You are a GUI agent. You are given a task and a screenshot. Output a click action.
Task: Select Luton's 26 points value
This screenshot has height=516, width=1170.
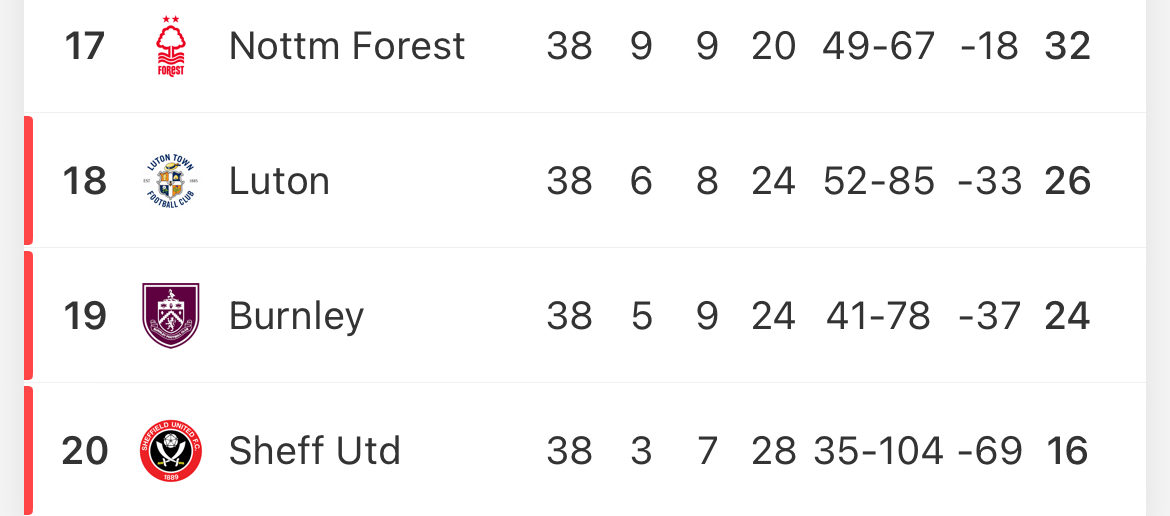pyautogui.click(x=1067, y=181)
